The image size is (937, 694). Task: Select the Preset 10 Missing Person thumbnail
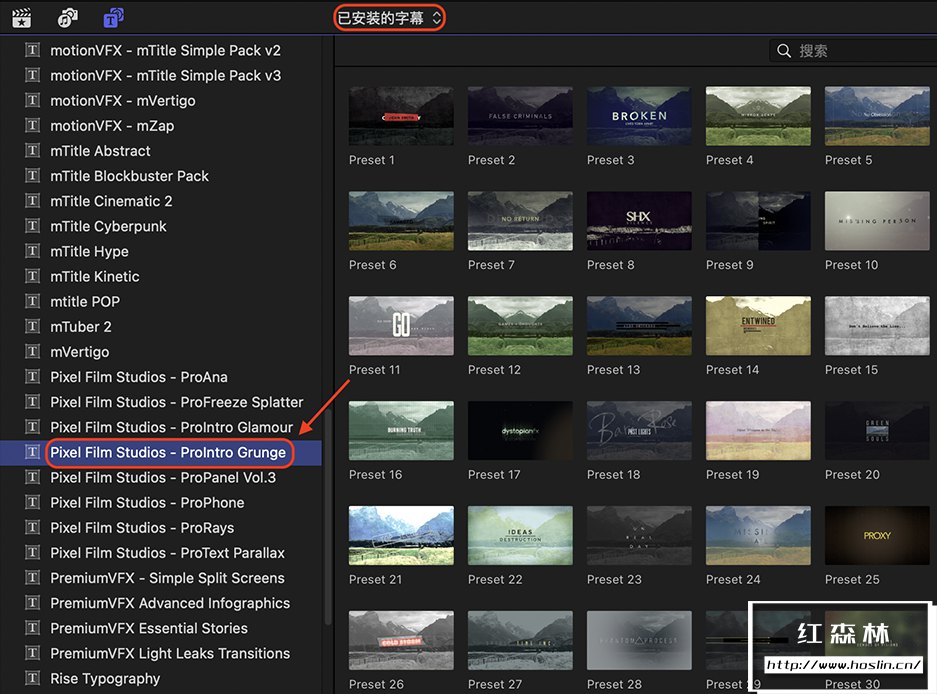click(x=877, y=221)
